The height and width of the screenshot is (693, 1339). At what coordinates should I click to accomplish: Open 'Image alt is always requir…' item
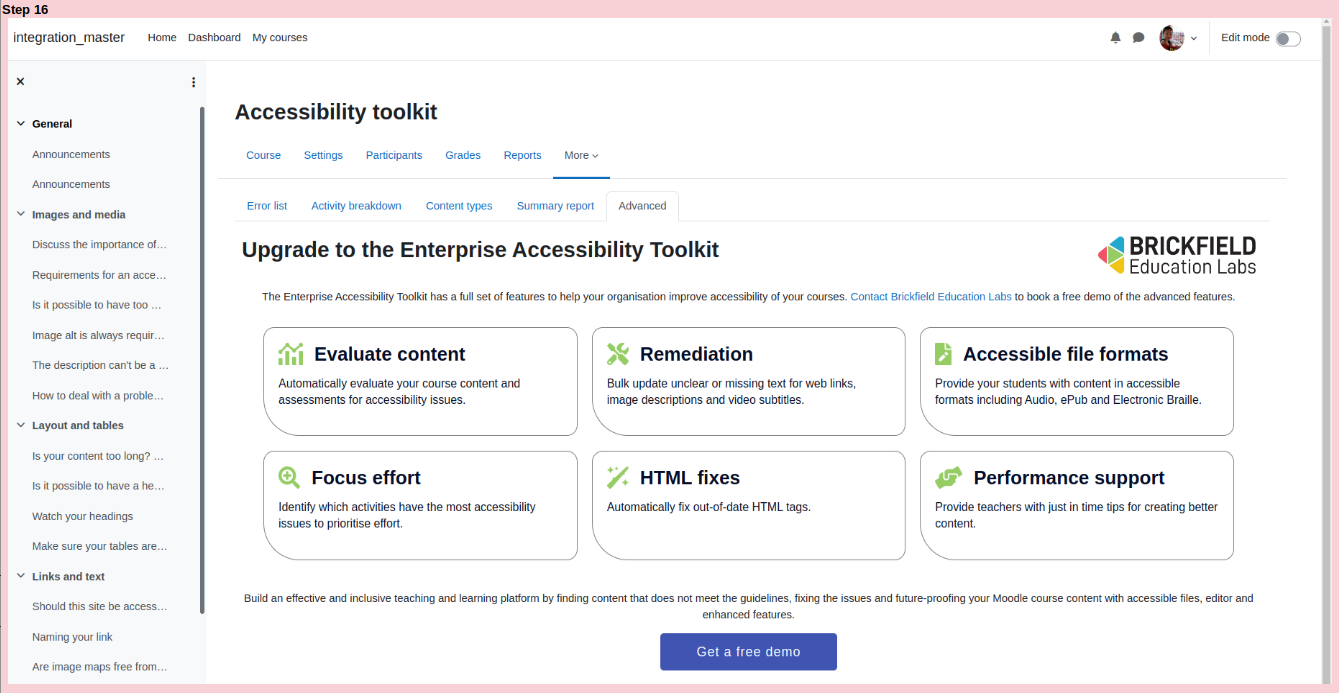[x=99, y=335]
